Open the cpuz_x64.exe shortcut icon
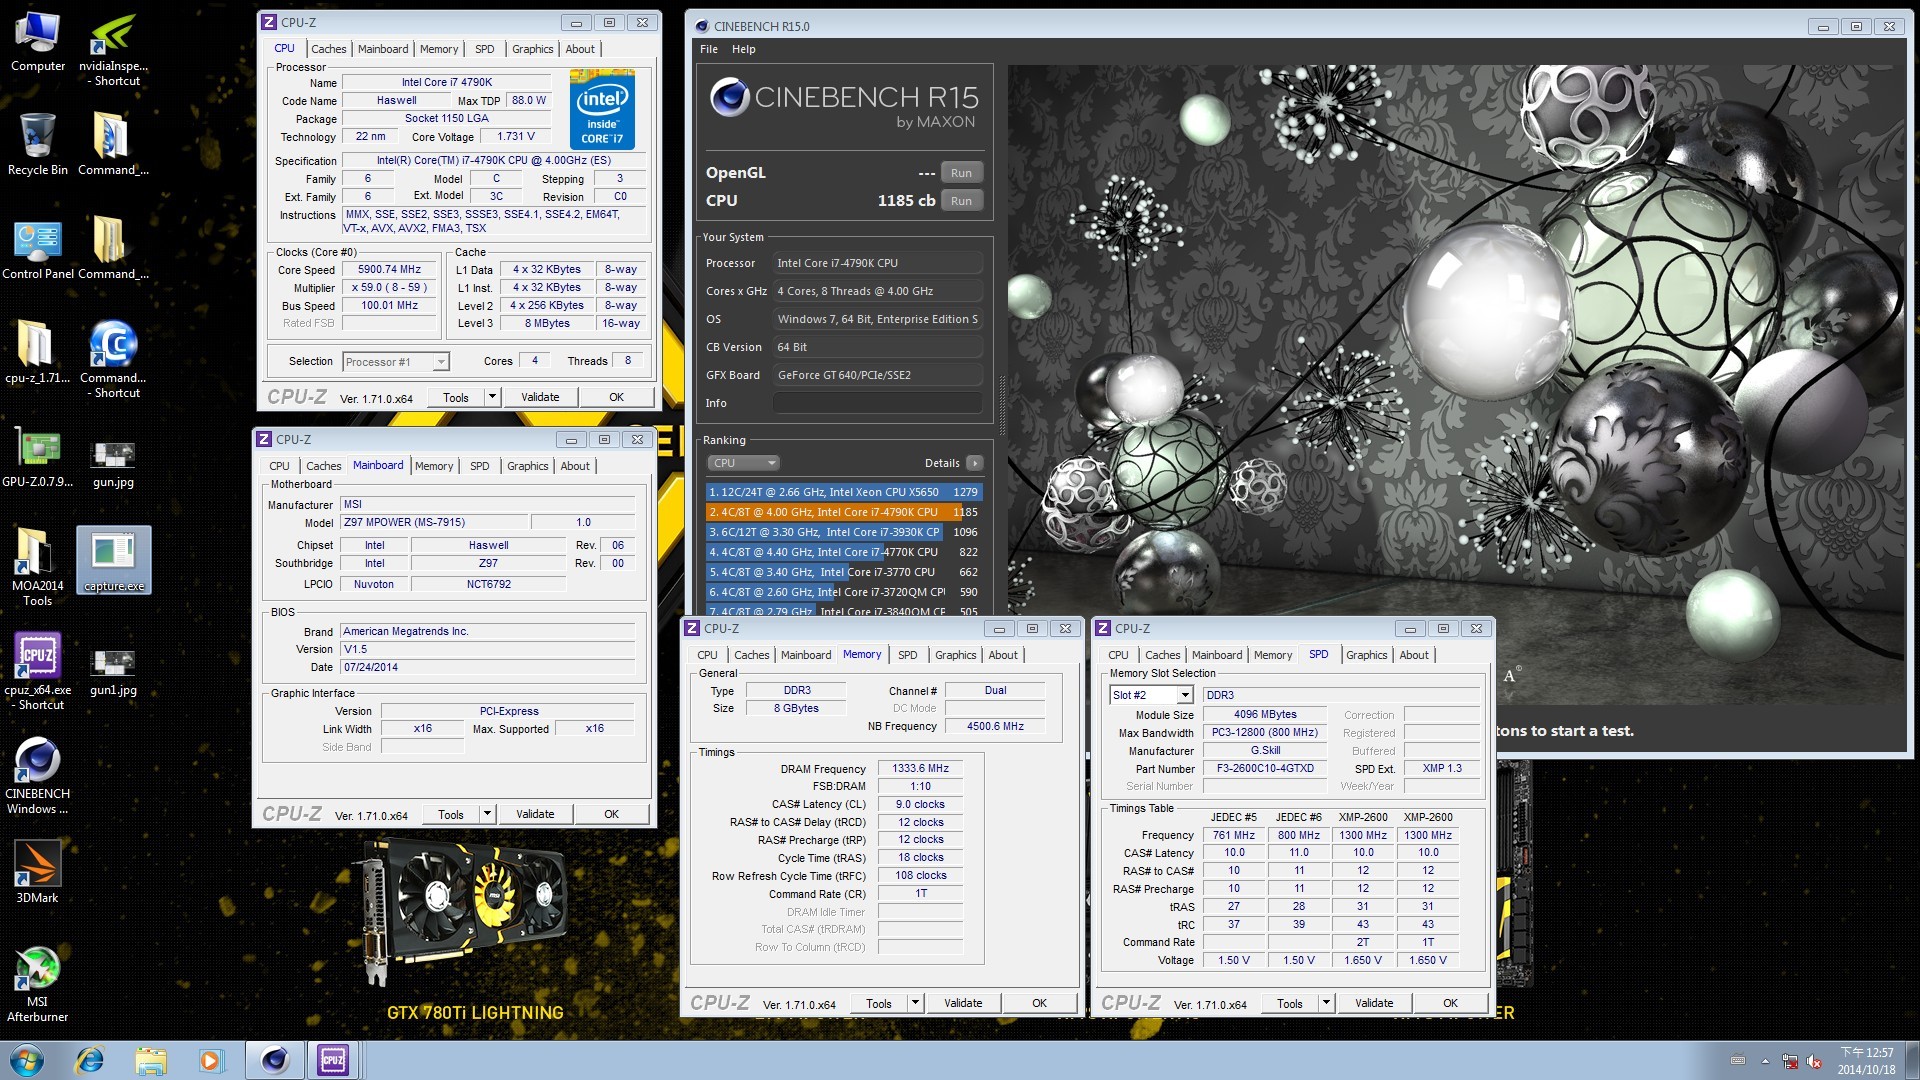The height and width of the screenshot is (1080, 1920). pos(38,671)
